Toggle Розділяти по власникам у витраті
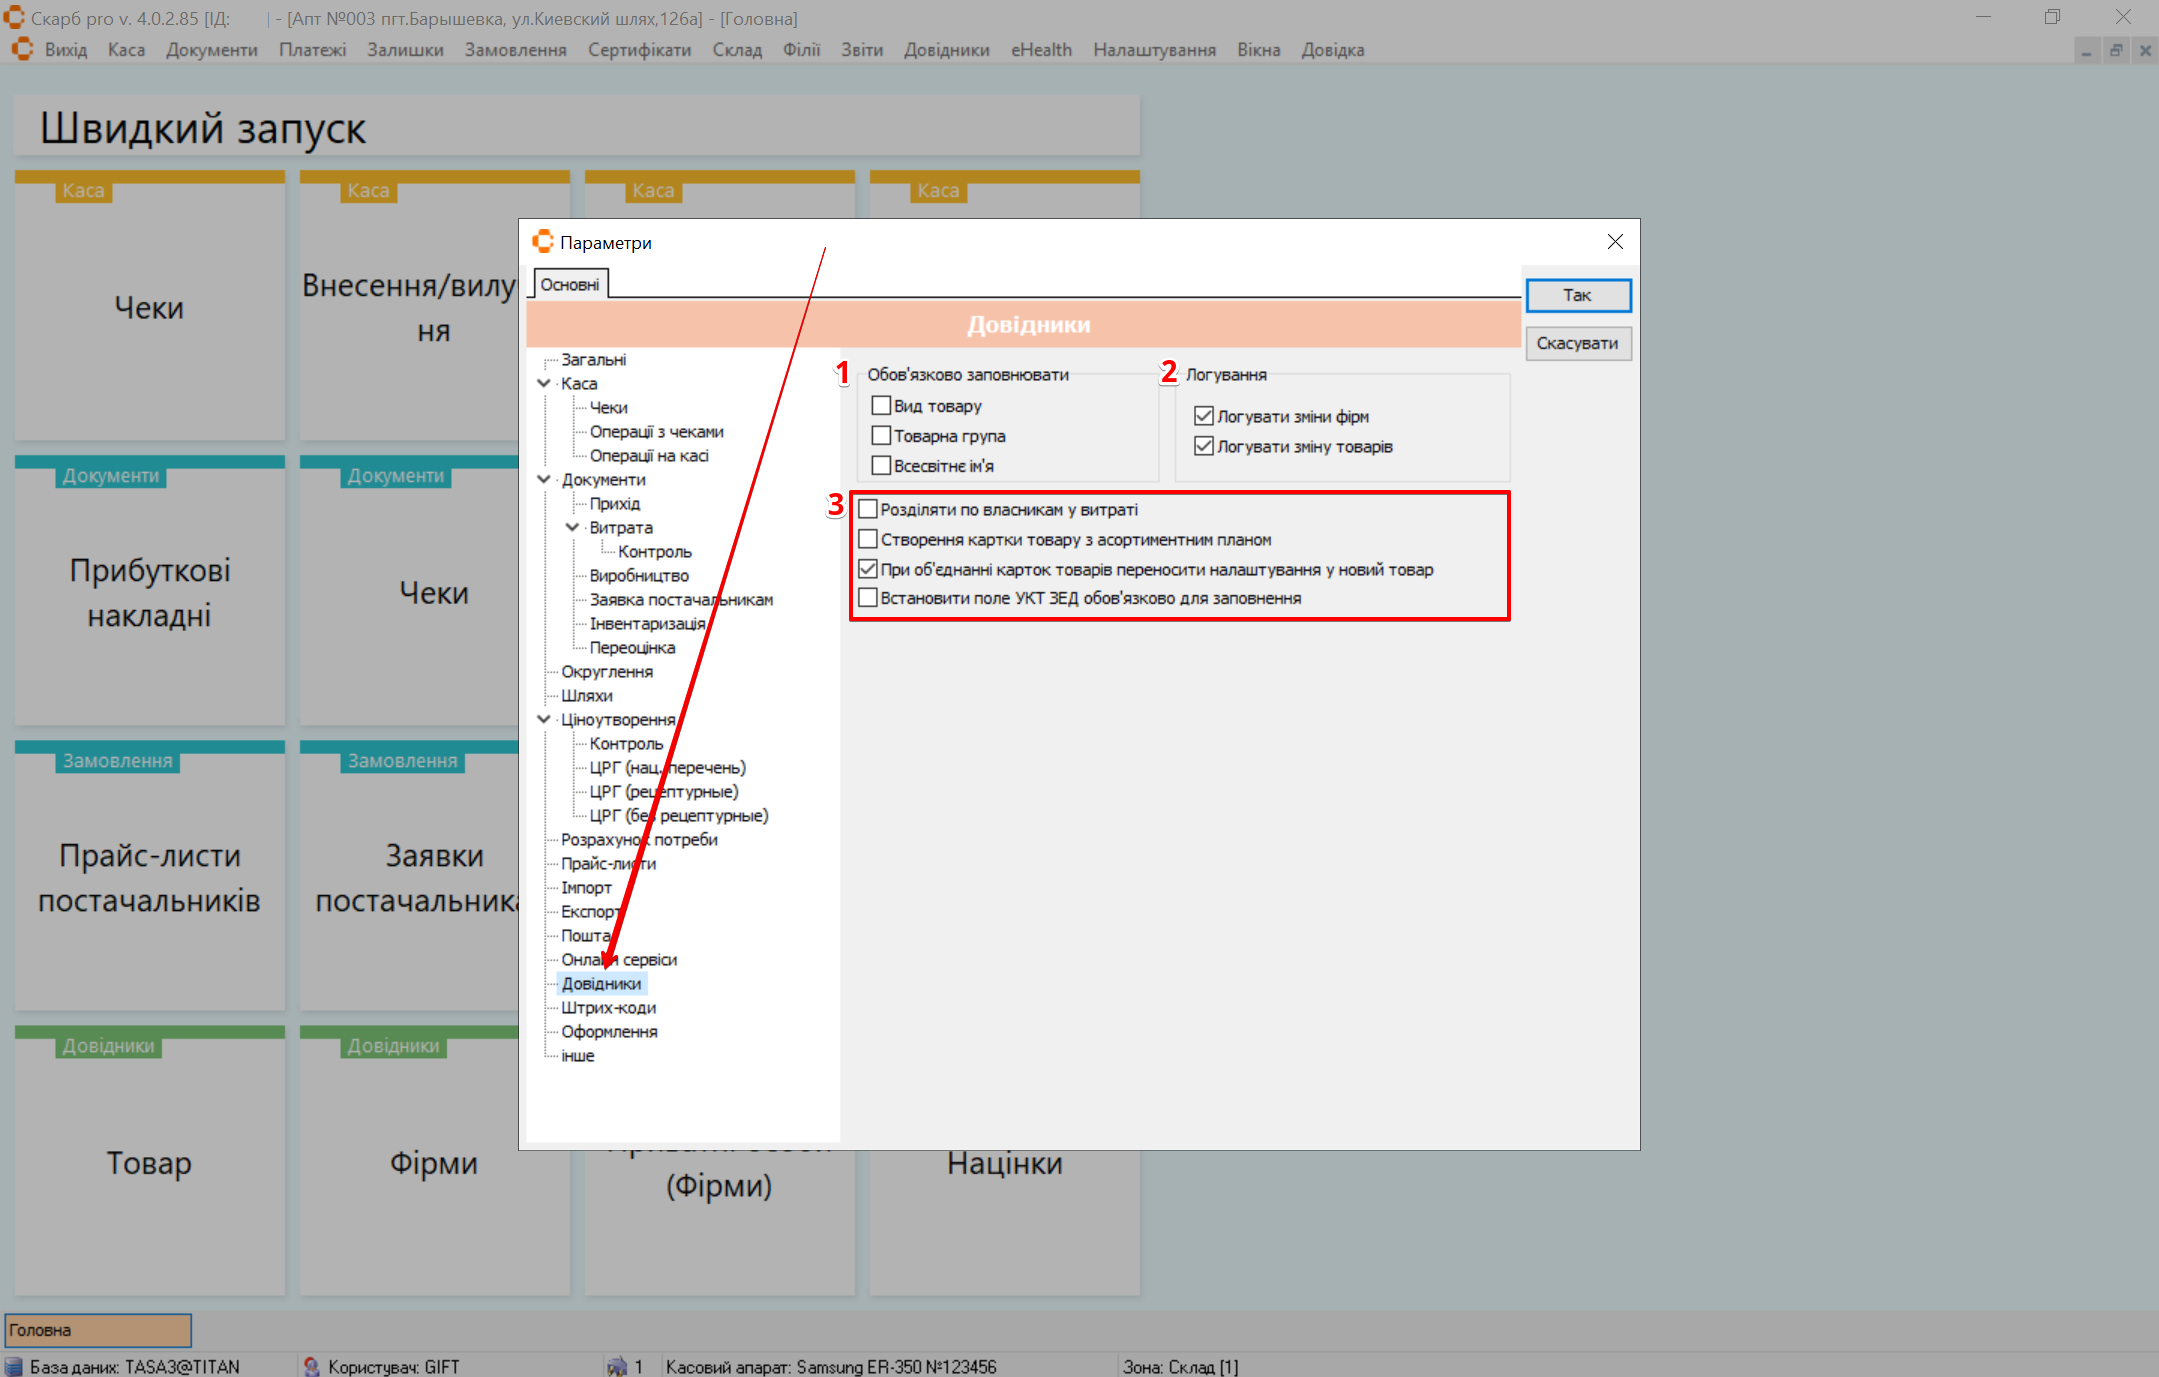The image size is (2159, 1377). click(x=868, y=510)
